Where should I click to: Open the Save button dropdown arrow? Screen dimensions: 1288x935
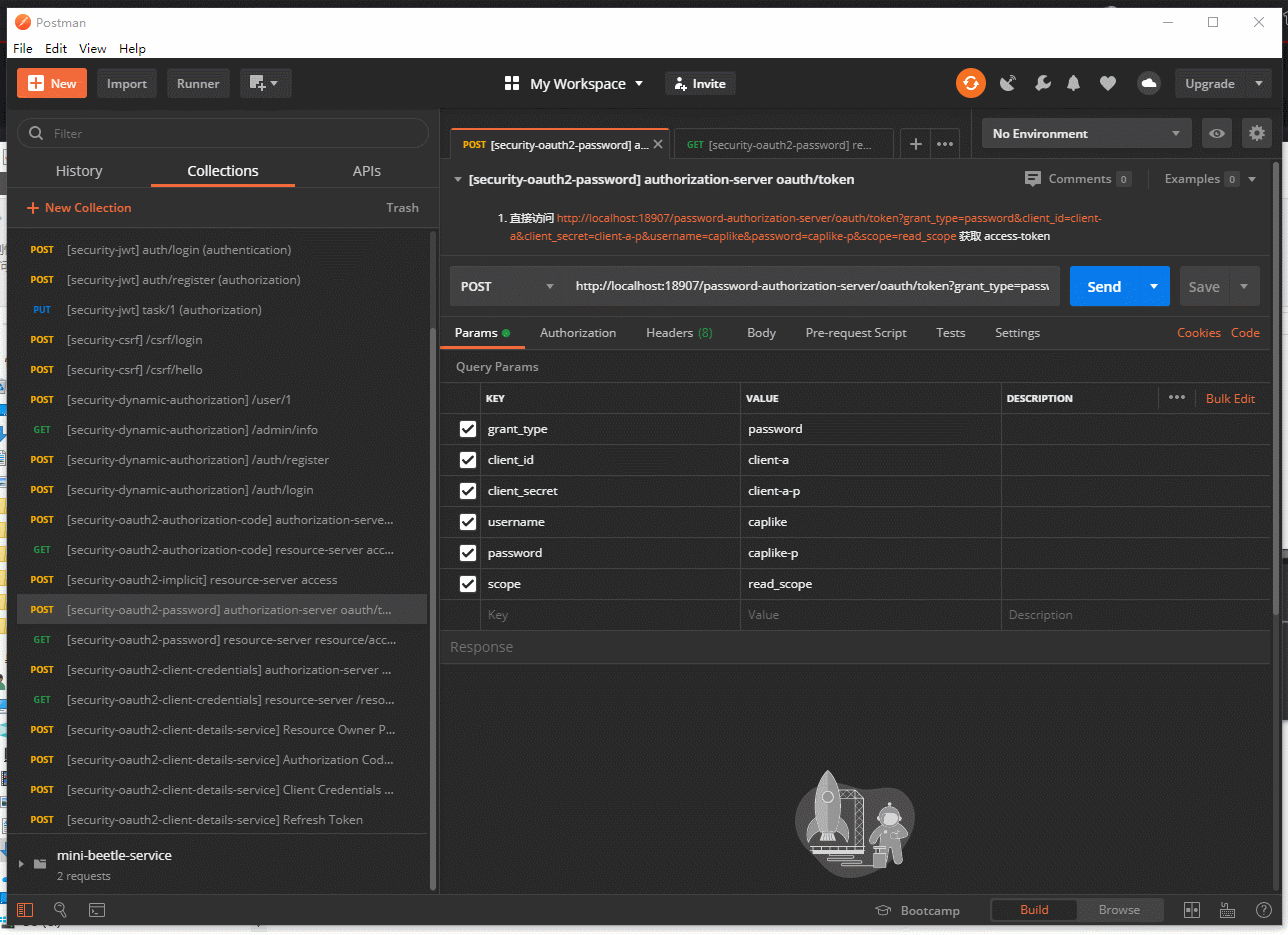pyautogui.click(x=1244, y=286)
